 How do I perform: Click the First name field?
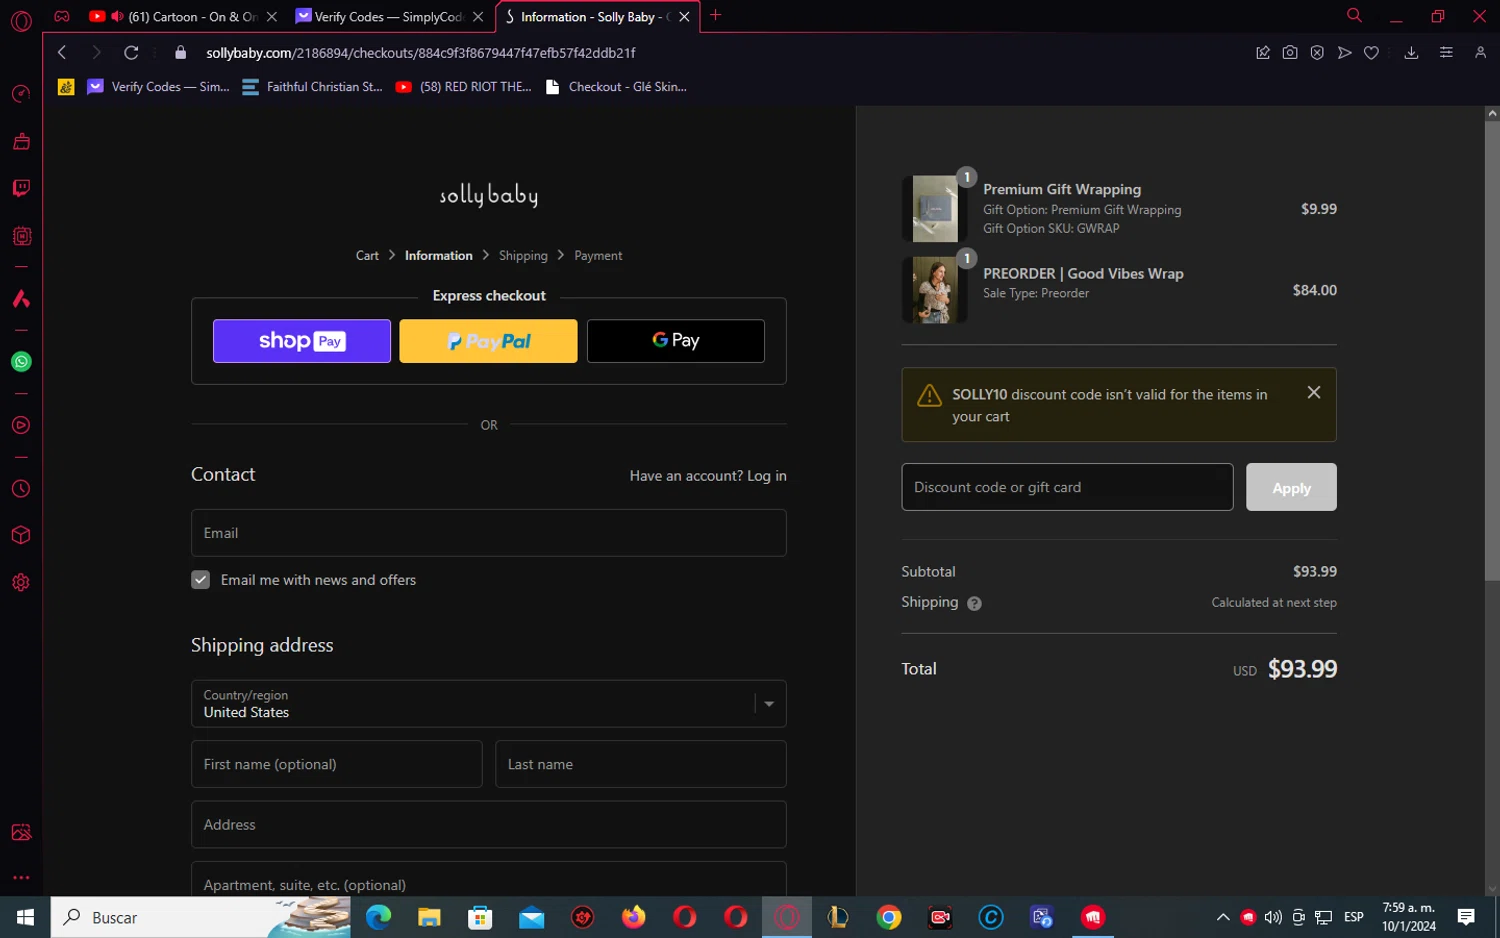pos(336,764)
